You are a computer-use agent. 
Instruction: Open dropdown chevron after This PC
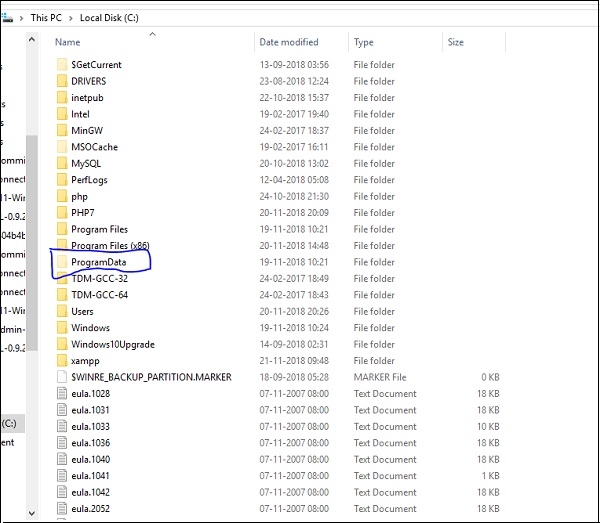pos(71,18)
